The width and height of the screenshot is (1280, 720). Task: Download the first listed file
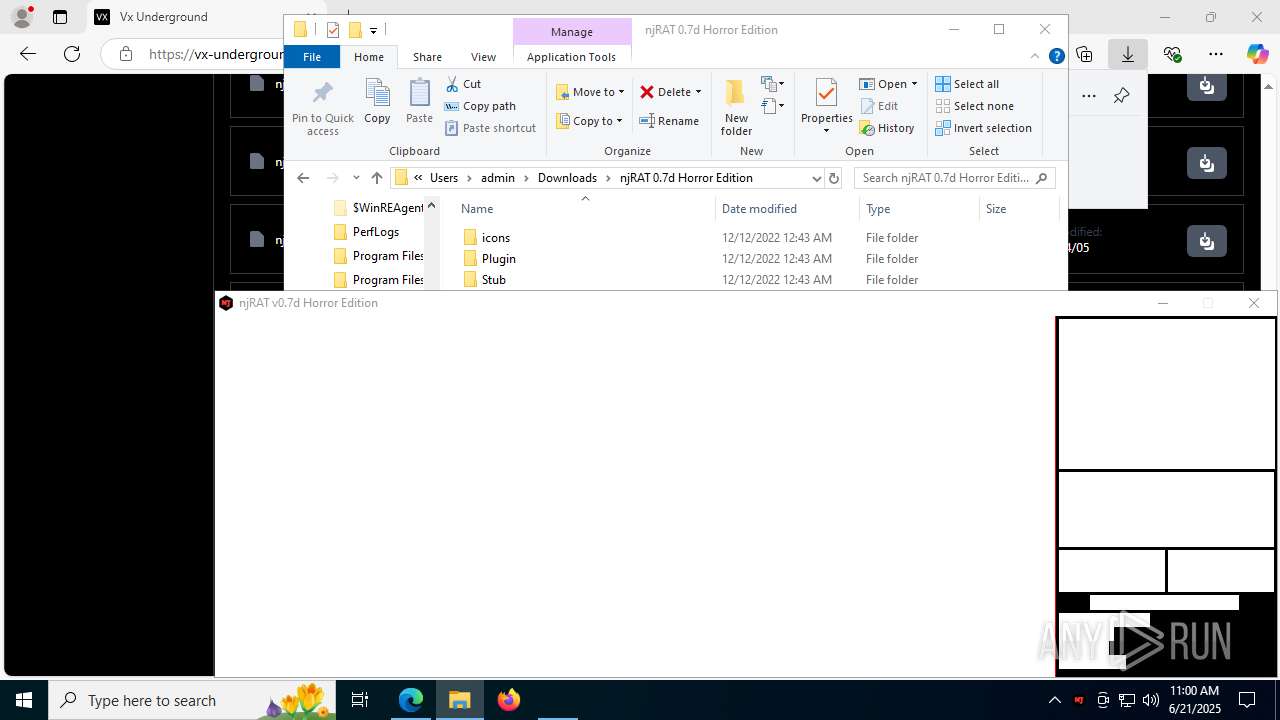(1207, 86)
